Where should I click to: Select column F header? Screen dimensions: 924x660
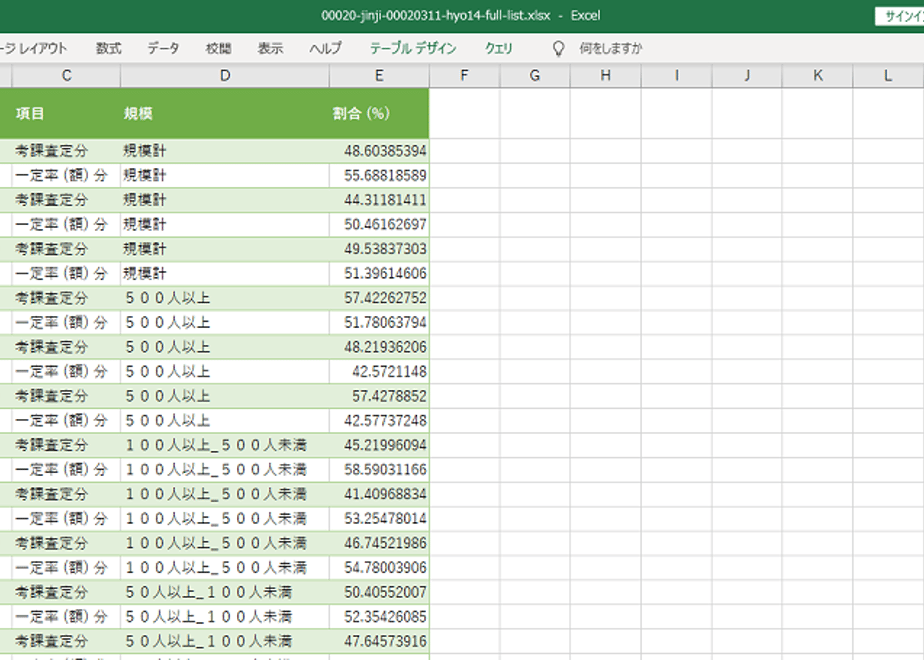pos(464,75)
